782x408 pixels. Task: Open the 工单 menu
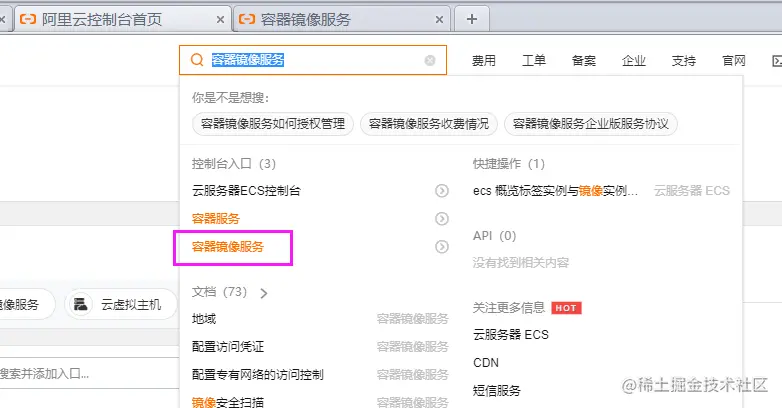pyautogui.click(x=534, y=60)
